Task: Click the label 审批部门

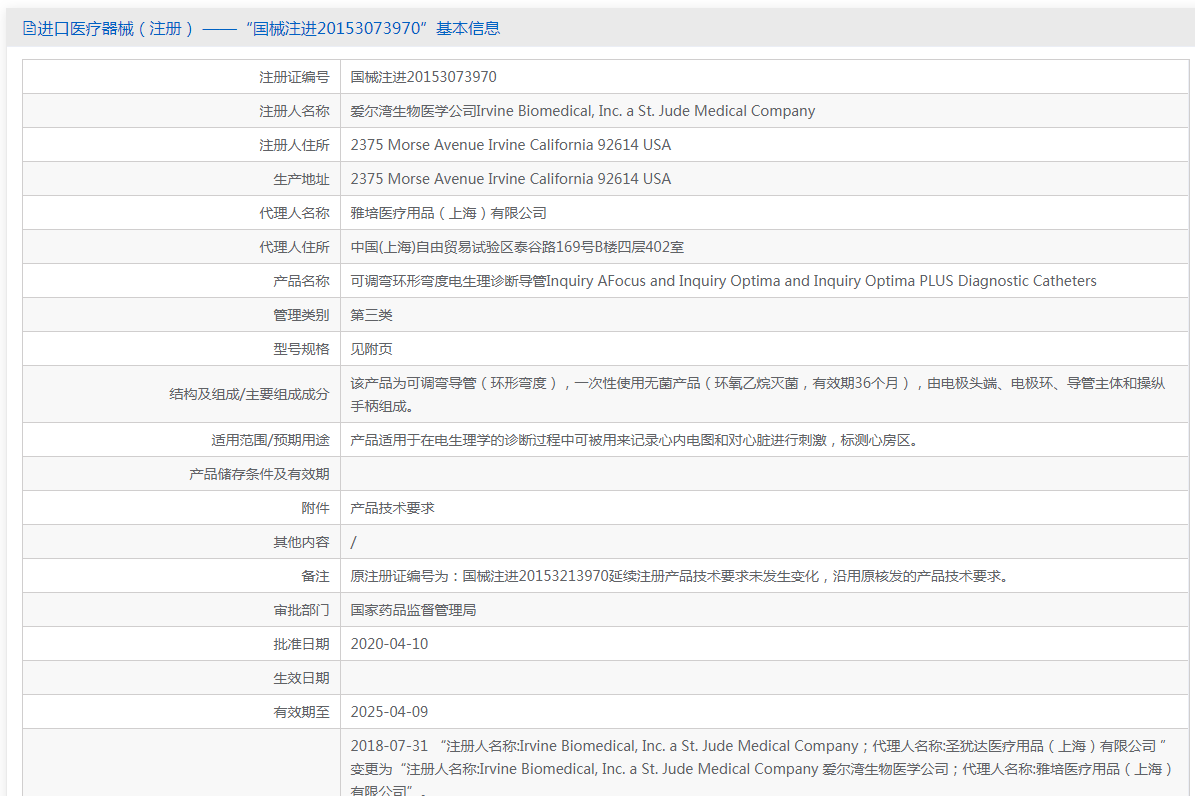Action: pos(301,611)
